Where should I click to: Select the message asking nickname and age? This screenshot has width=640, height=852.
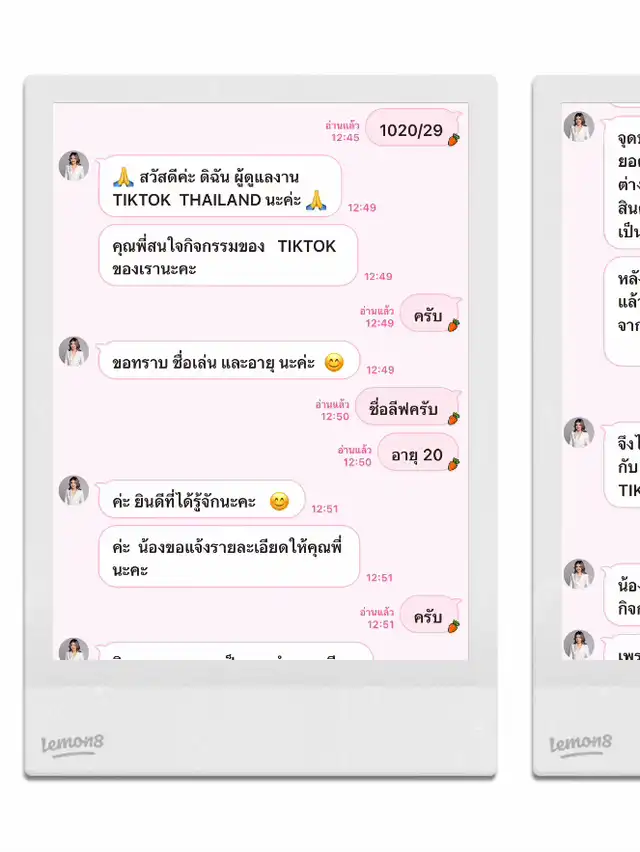click(229, 360)
